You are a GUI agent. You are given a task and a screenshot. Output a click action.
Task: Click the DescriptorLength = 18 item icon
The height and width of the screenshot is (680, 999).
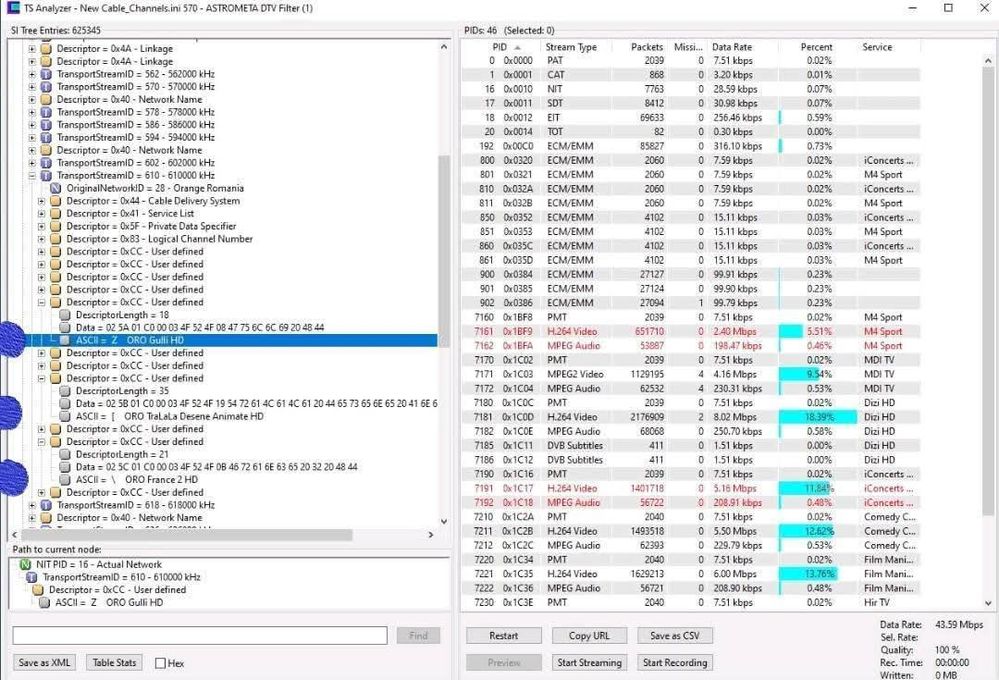click(x=66, y=315)
